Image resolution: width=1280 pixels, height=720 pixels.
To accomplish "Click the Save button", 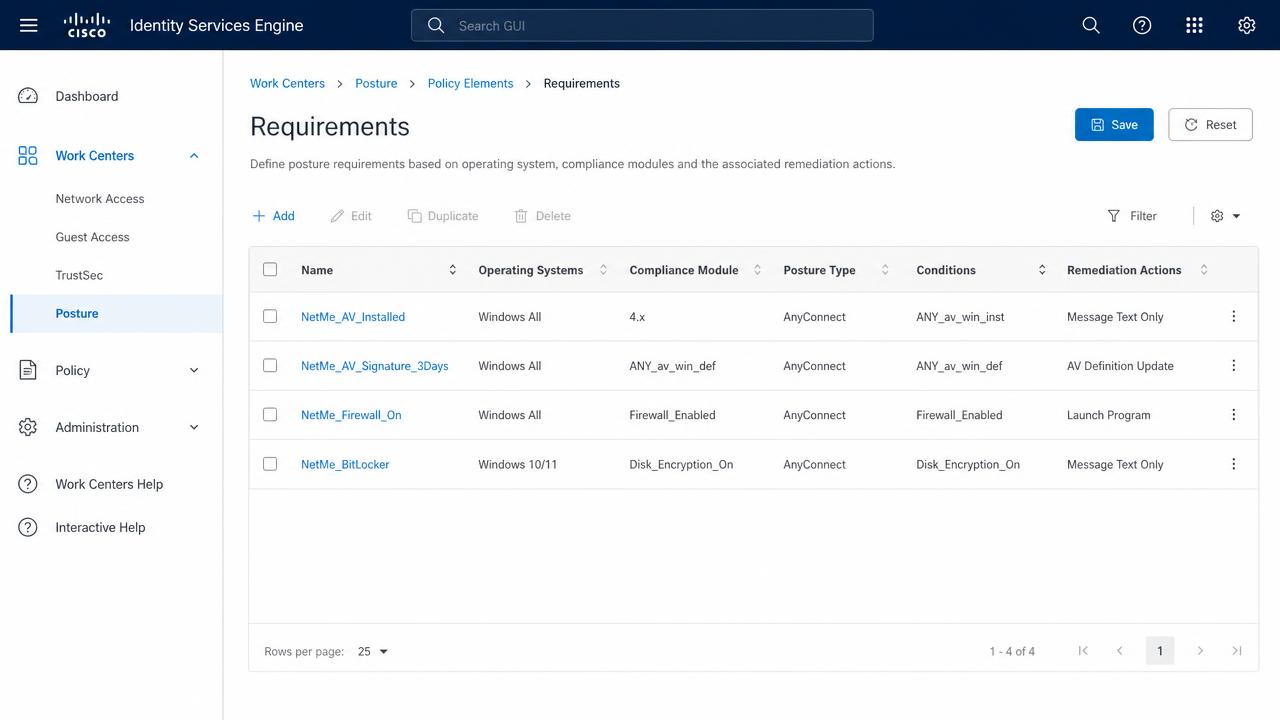I will [1114, 125].
